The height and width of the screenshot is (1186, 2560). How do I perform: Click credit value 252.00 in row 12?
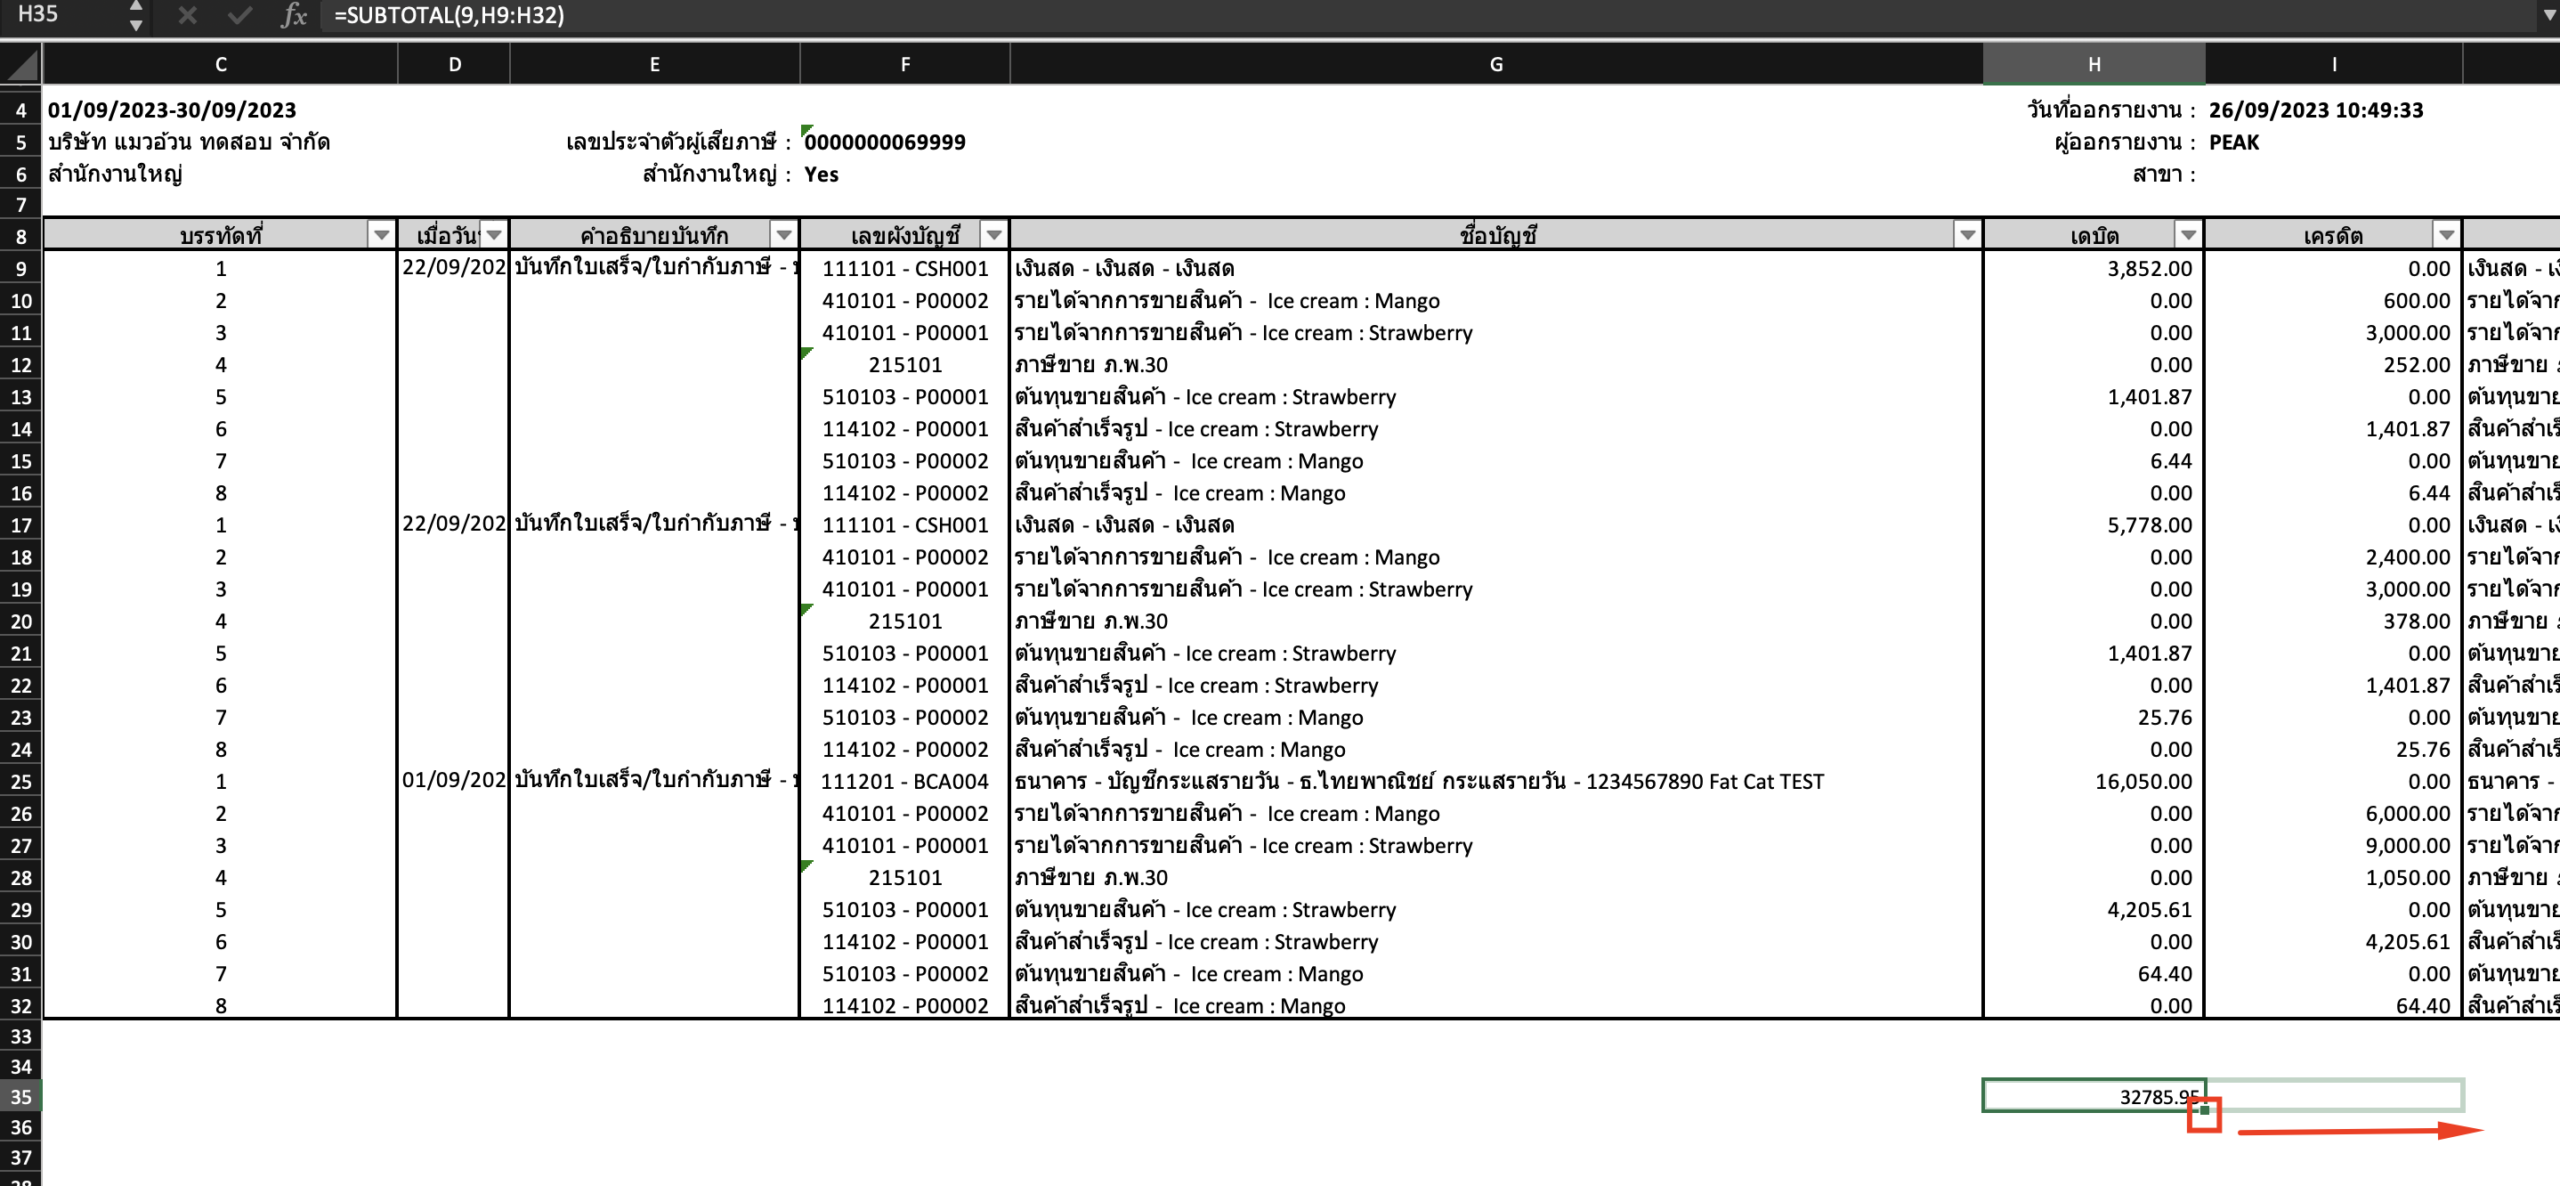(2416, 364)
